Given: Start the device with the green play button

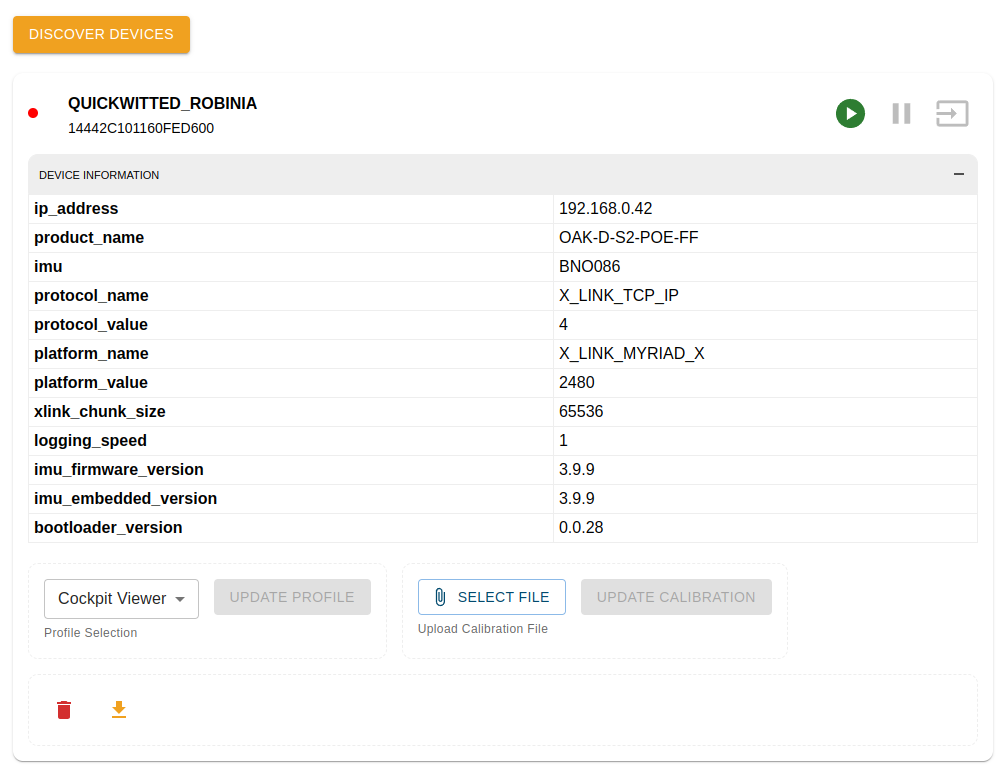Looking at the screenshot, I should click(850, 113).
